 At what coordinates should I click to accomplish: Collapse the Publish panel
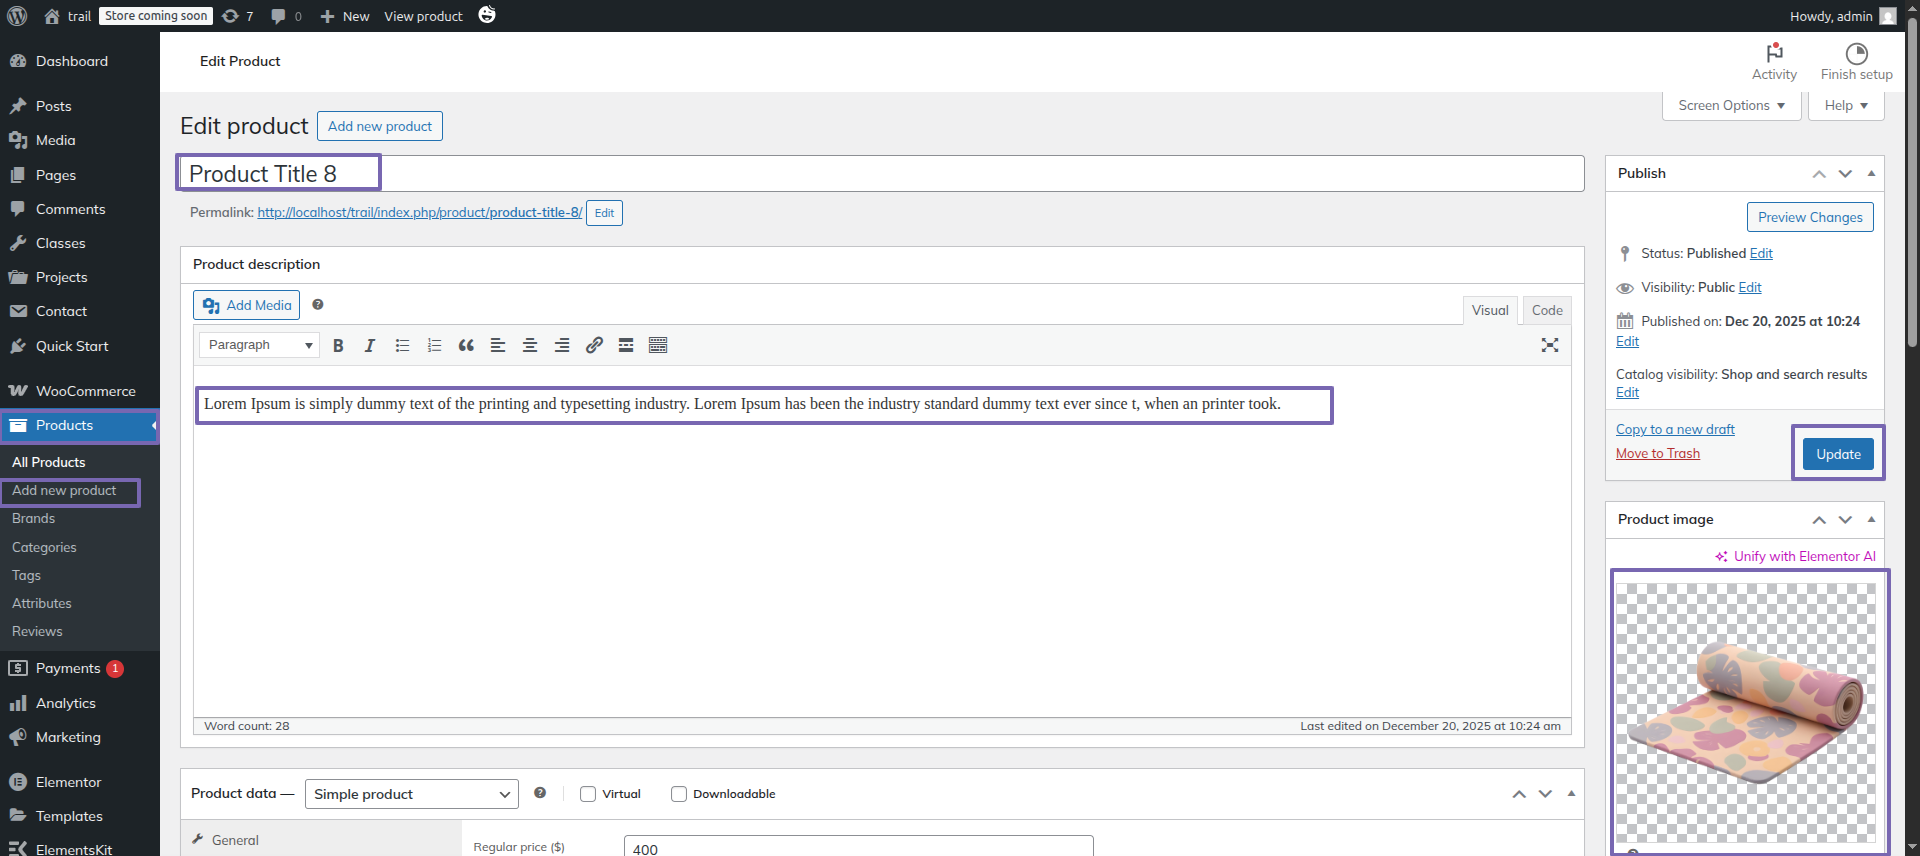tap(1871, 173)
